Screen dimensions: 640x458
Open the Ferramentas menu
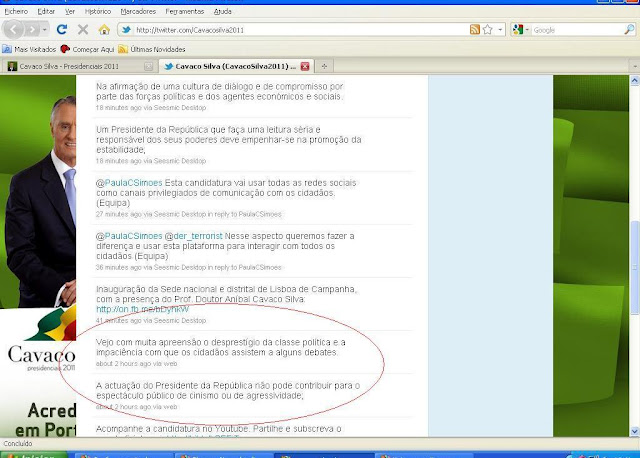pyautogui.click(x=184, y=11)
